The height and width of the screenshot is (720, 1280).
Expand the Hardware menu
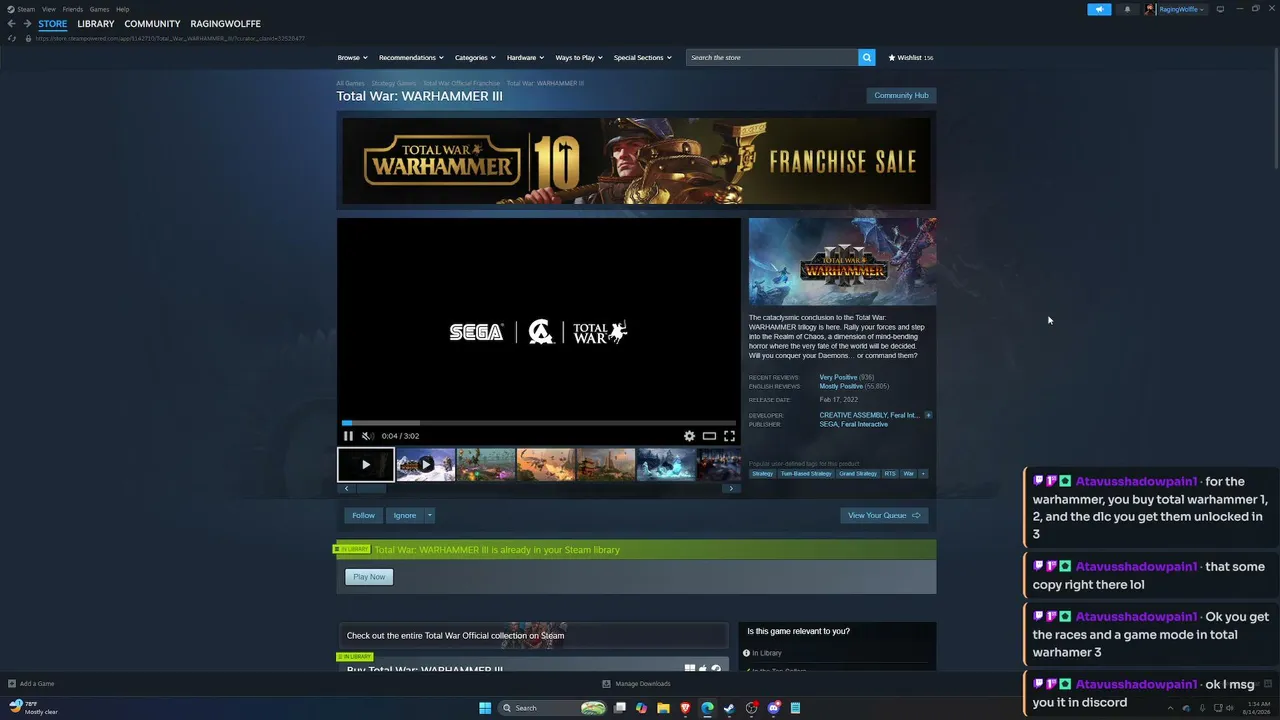(x=525, y=58)
